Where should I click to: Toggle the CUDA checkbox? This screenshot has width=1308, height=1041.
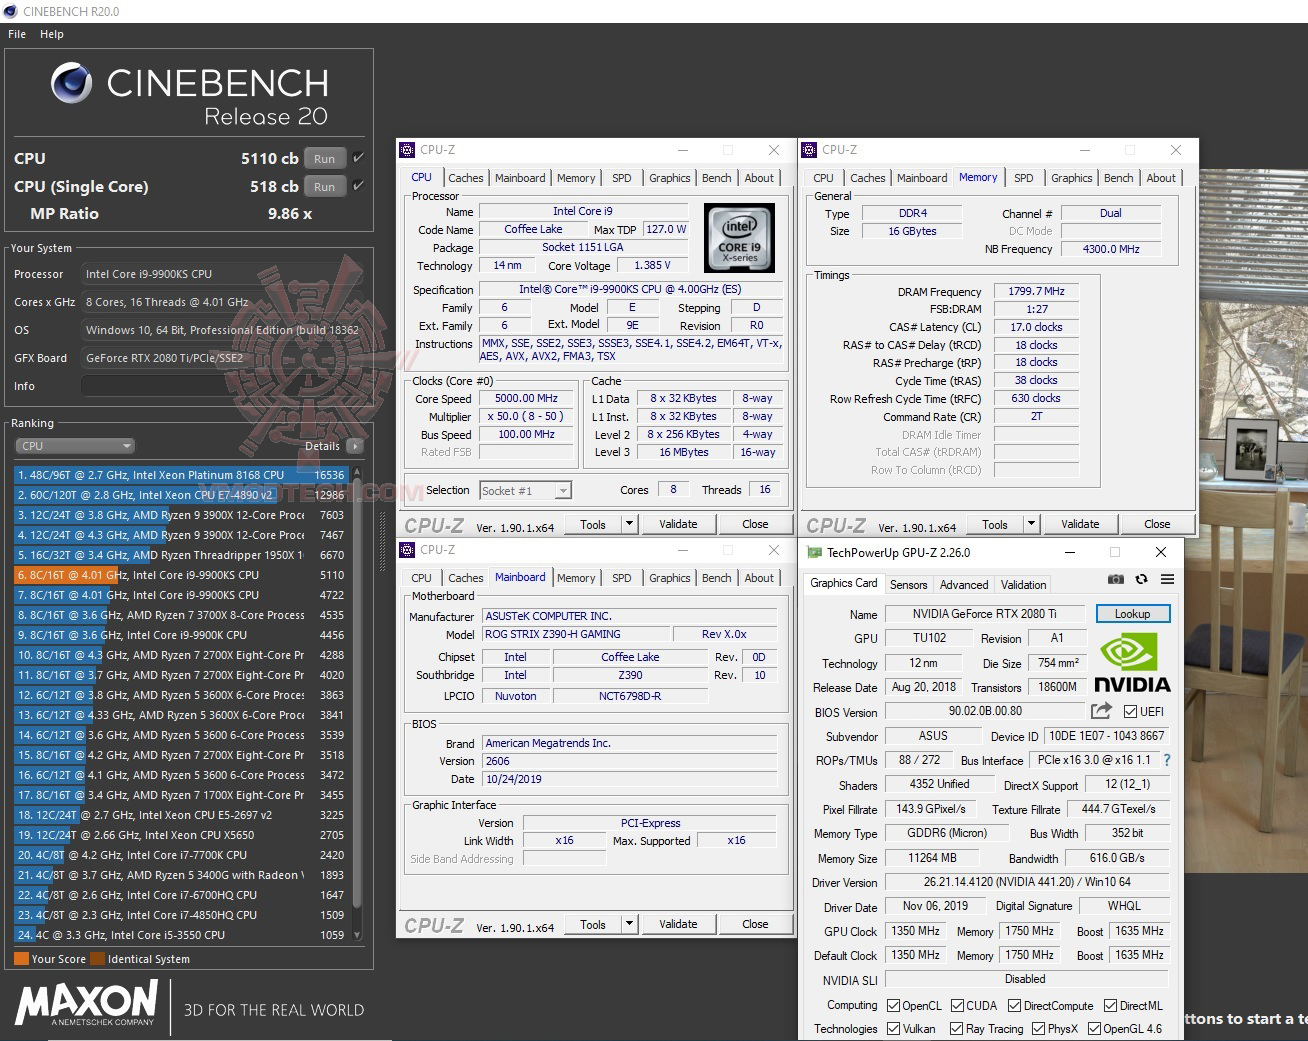(x=957, y=1006)
